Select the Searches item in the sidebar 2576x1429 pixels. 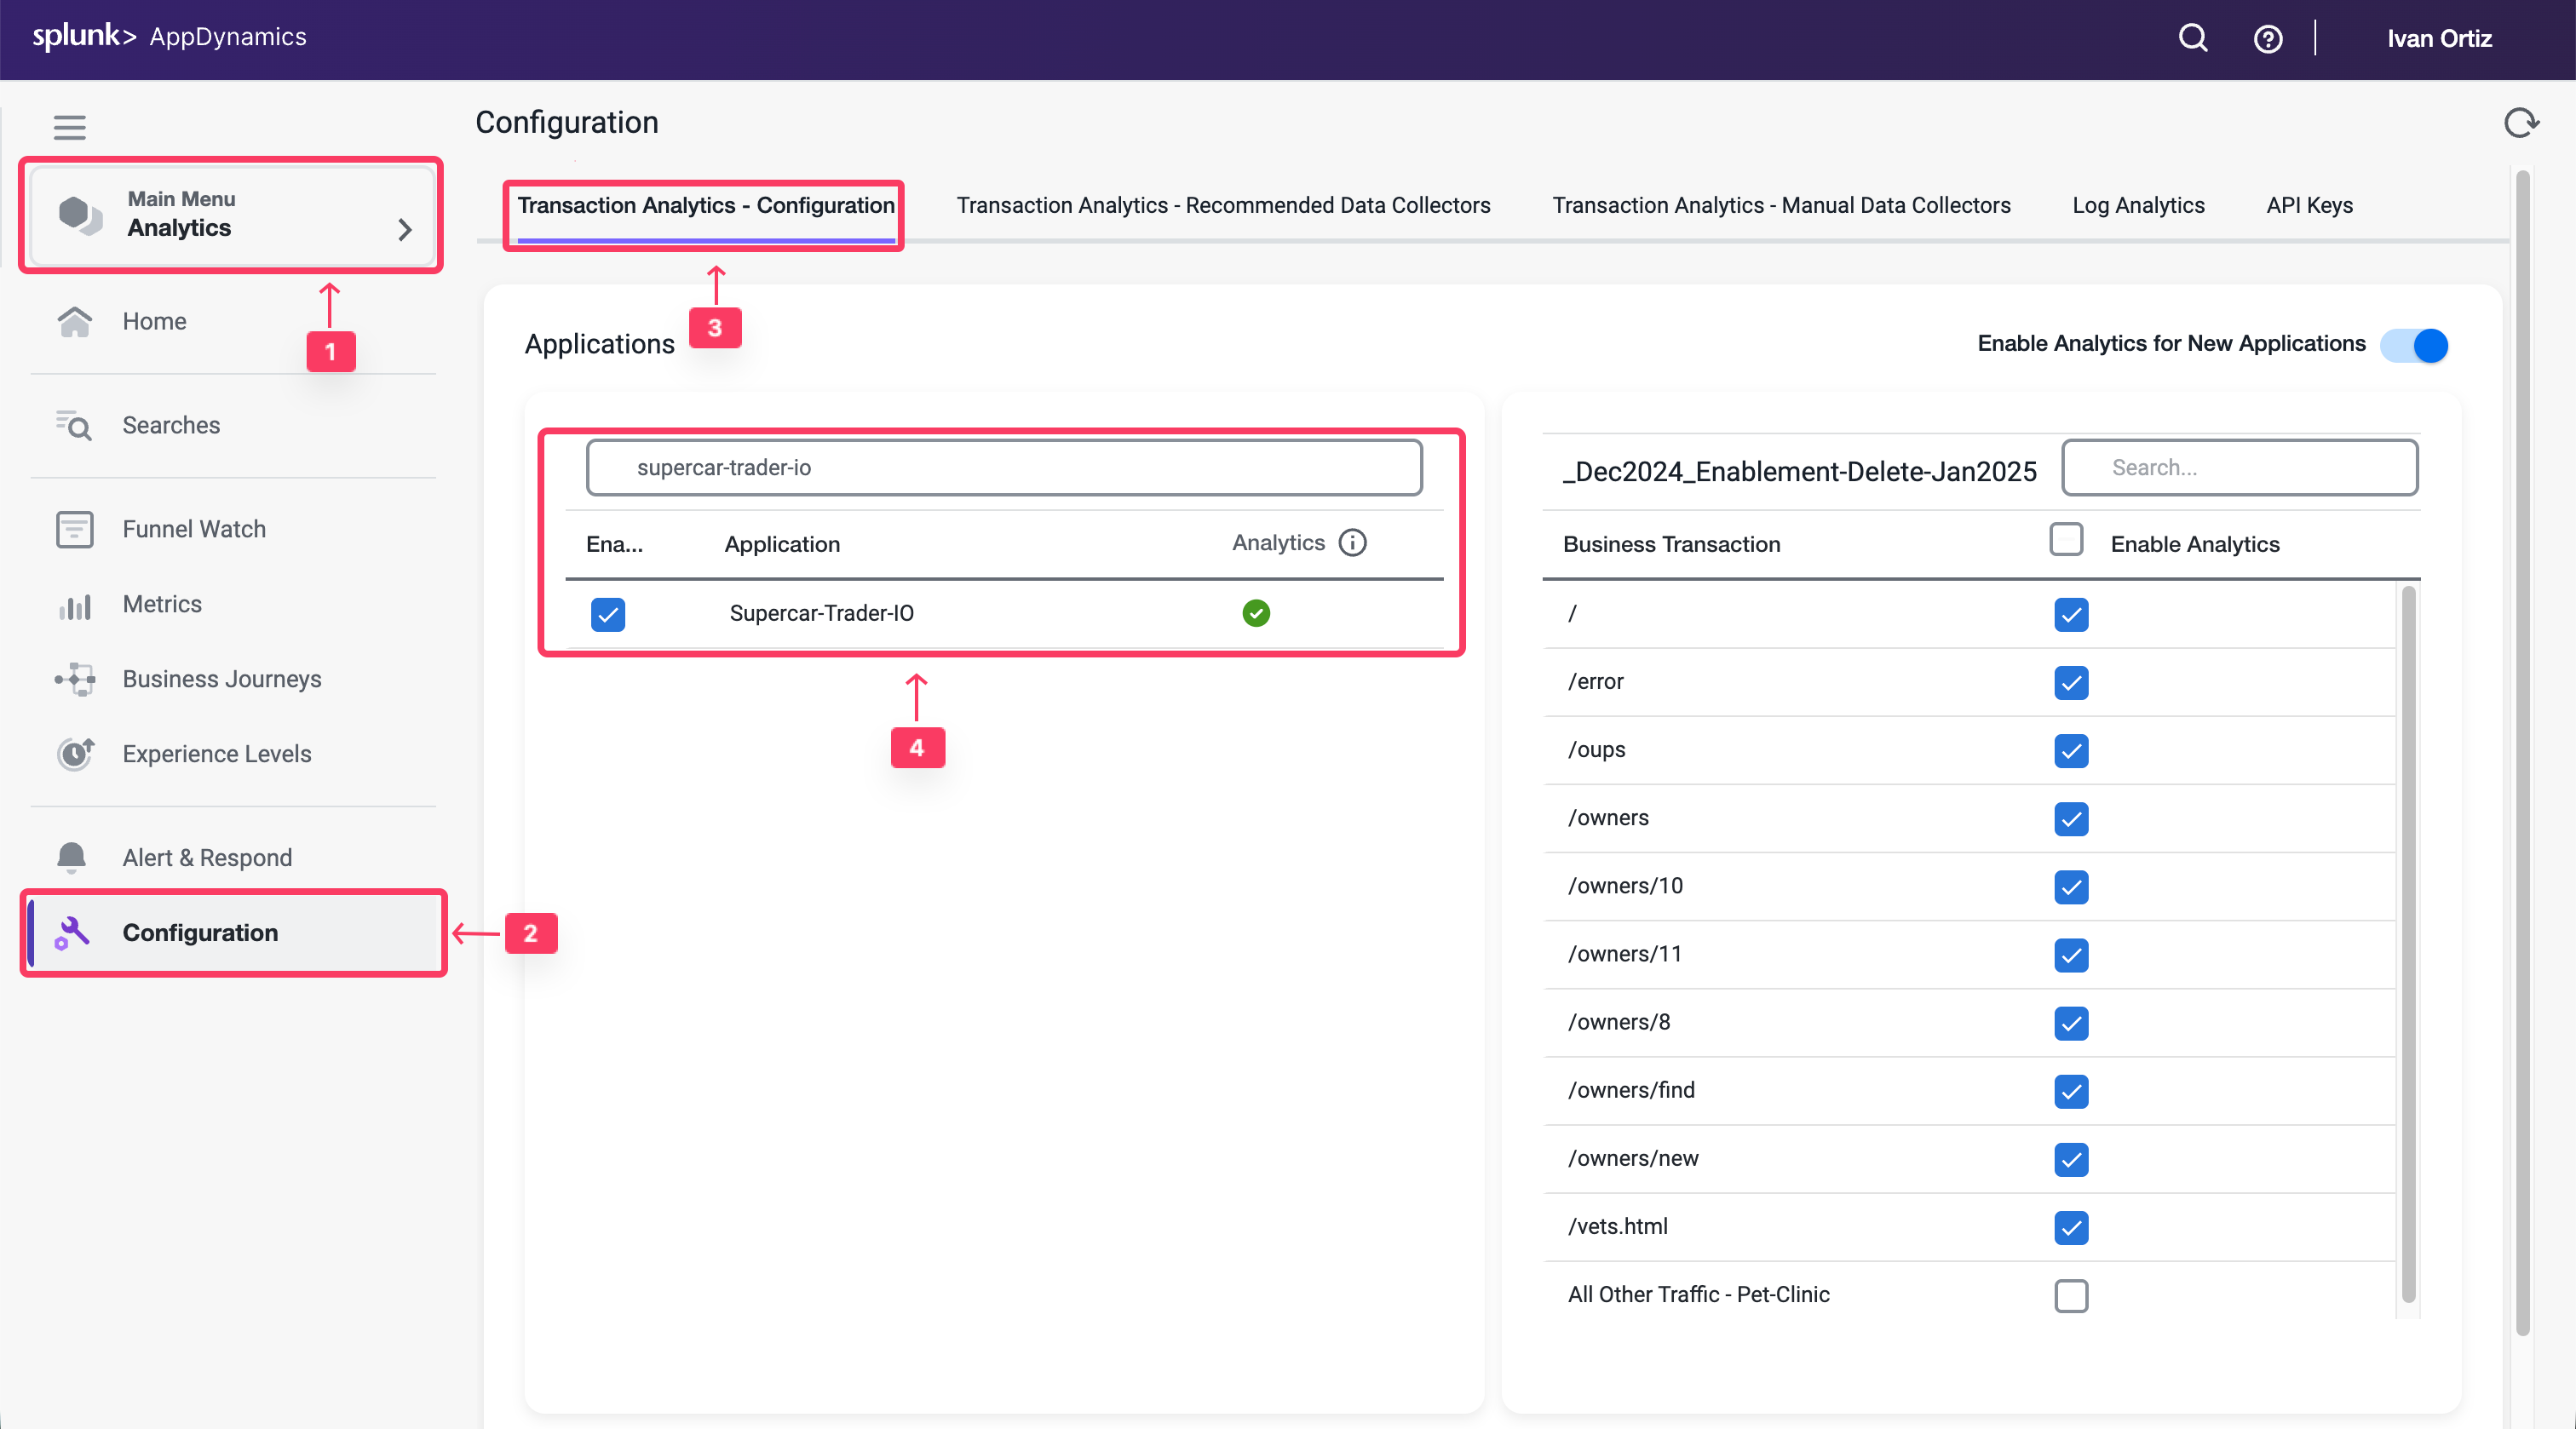171,425
